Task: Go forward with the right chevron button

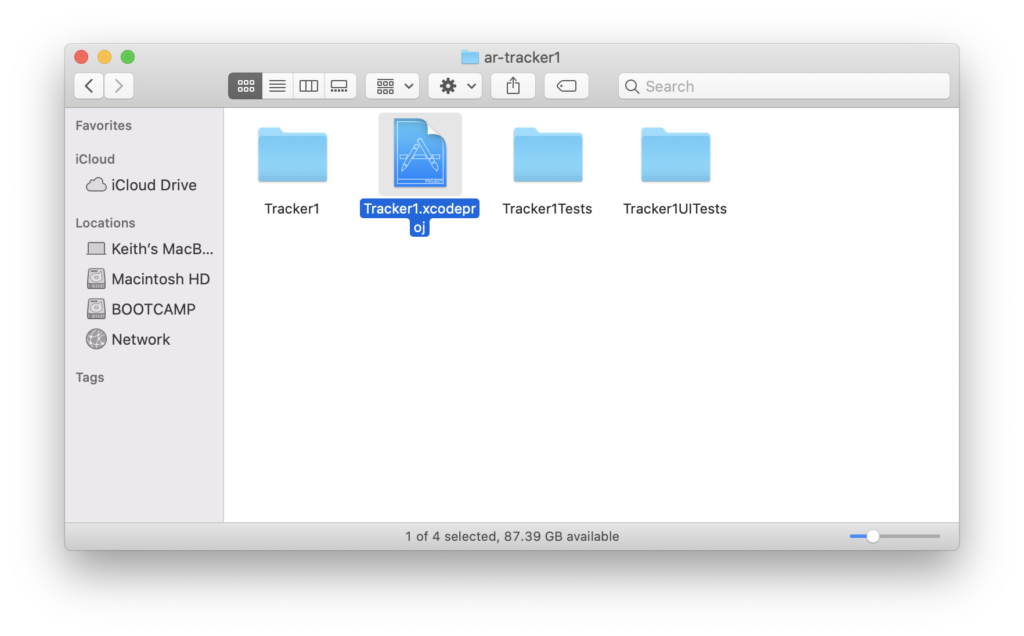Action: 119,86
